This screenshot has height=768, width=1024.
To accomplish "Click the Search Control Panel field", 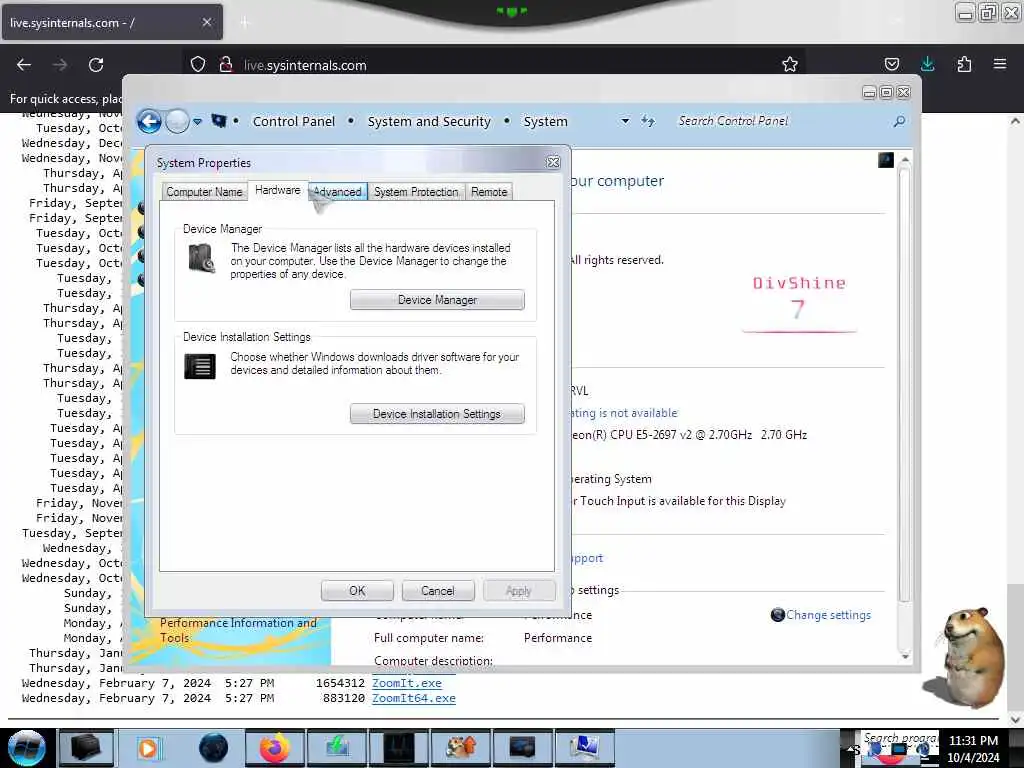I will pos(780,121).
